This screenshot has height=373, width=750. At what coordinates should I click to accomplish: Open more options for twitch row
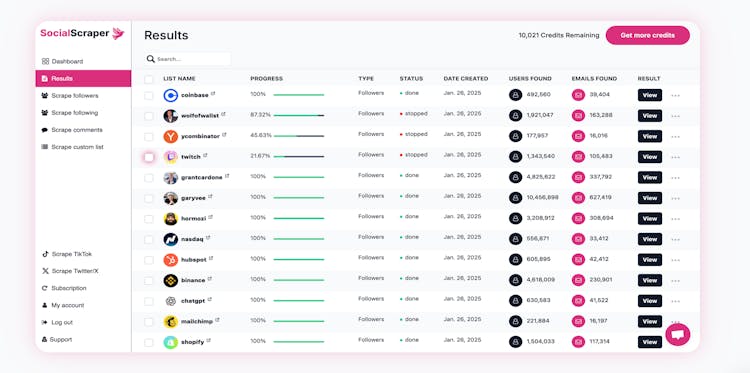(x=675, y=157)
